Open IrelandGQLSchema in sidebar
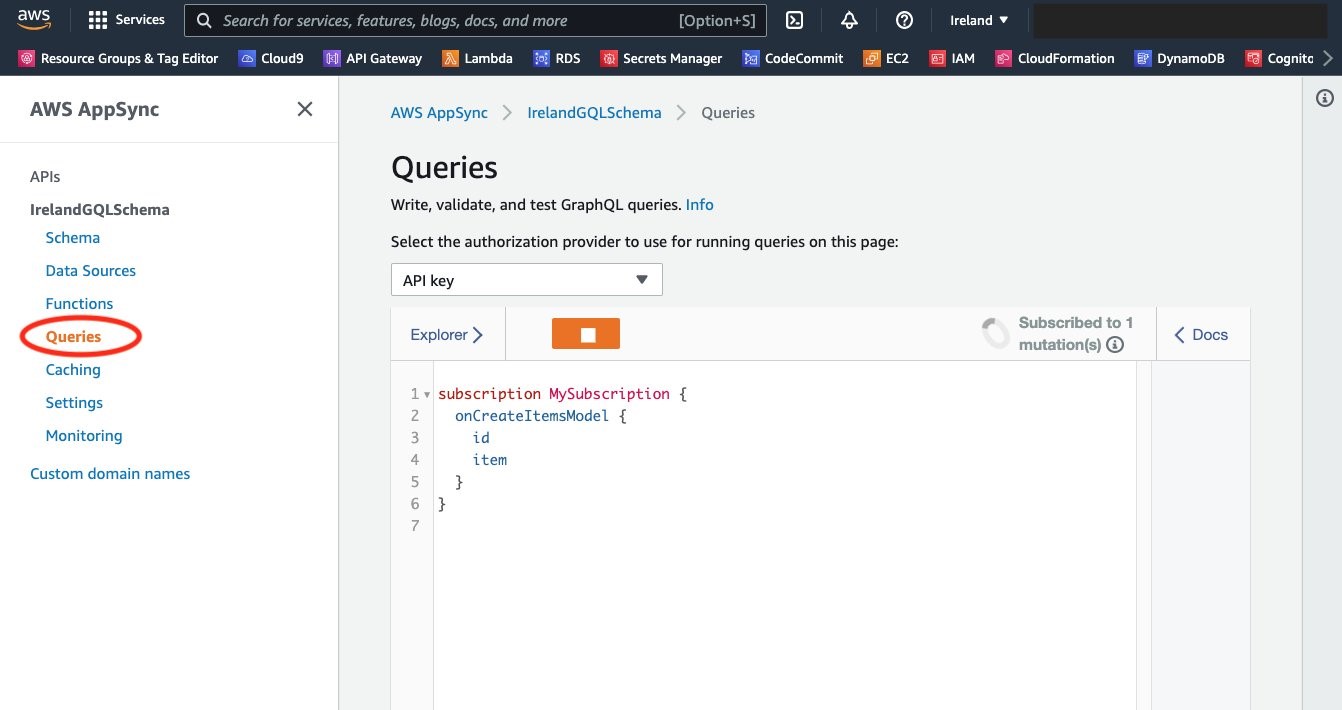 click(x=100, y=209)
